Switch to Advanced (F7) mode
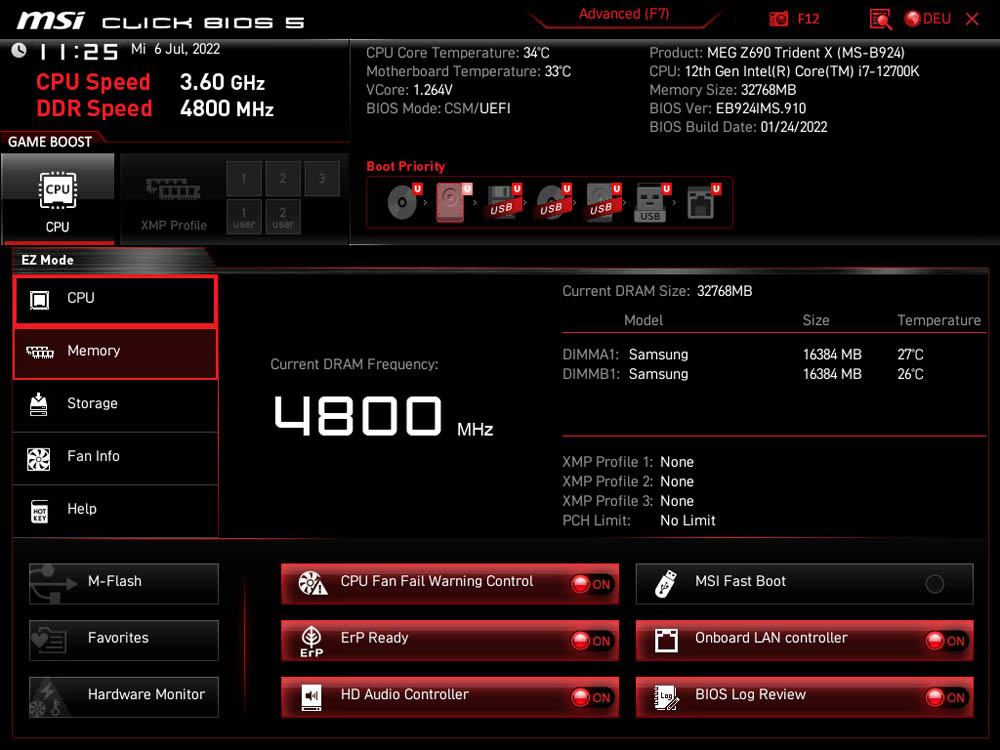The height and width of the screenshot is (750, 1000). point(624,15)
